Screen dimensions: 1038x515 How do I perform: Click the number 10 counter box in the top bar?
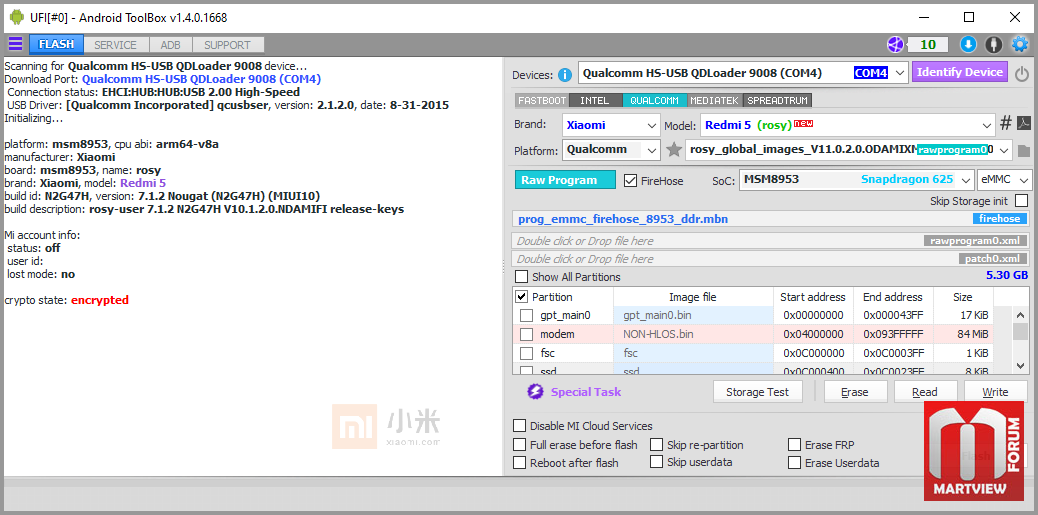coord(928,44)
